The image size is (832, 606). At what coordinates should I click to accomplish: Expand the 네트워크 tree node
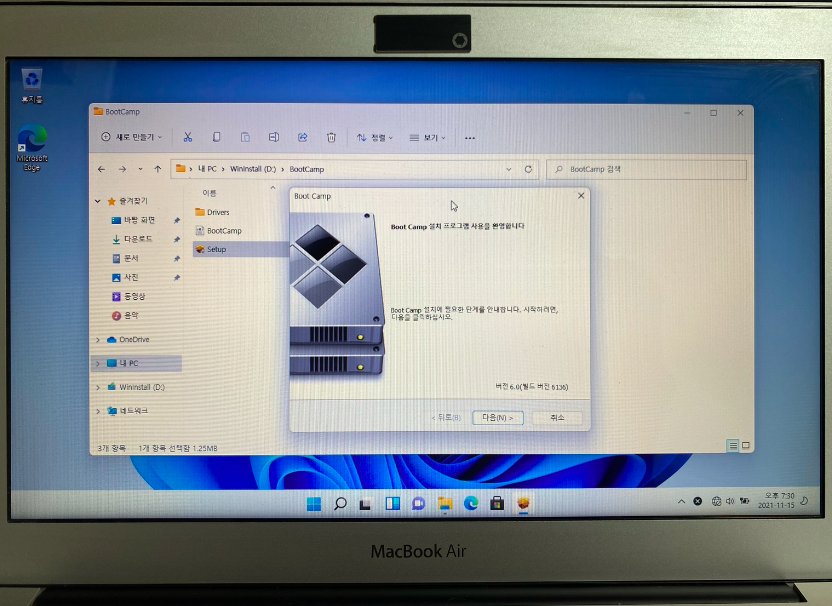coord(98,411)
